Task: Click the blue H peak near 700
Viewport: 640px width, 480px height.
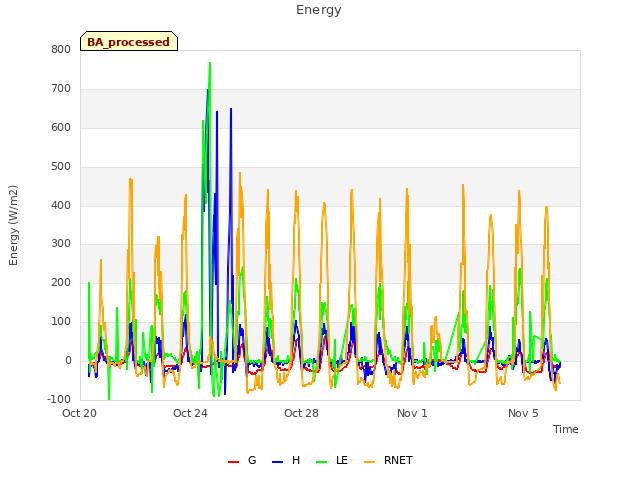Action: [207, 90]
